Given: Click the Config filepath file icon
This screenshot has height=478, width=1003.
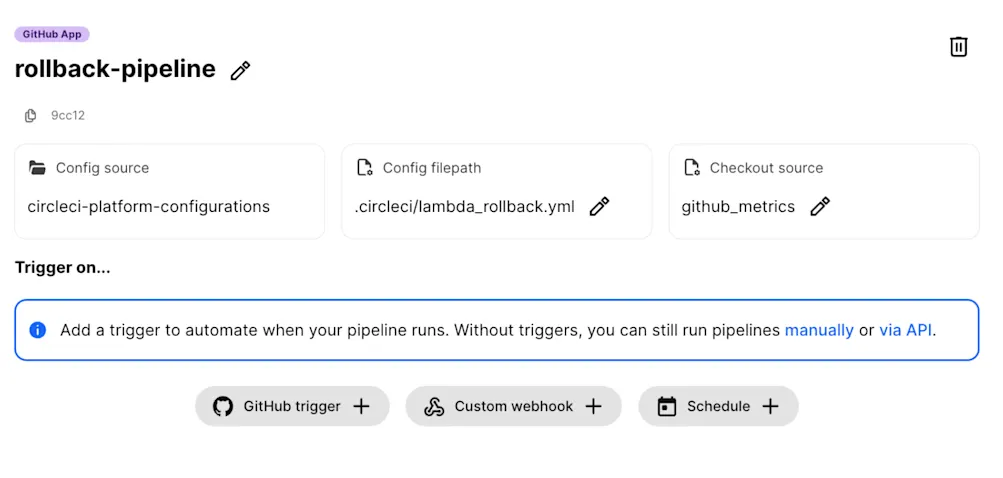Looking at the screenshot, I should tap(365, 168).
